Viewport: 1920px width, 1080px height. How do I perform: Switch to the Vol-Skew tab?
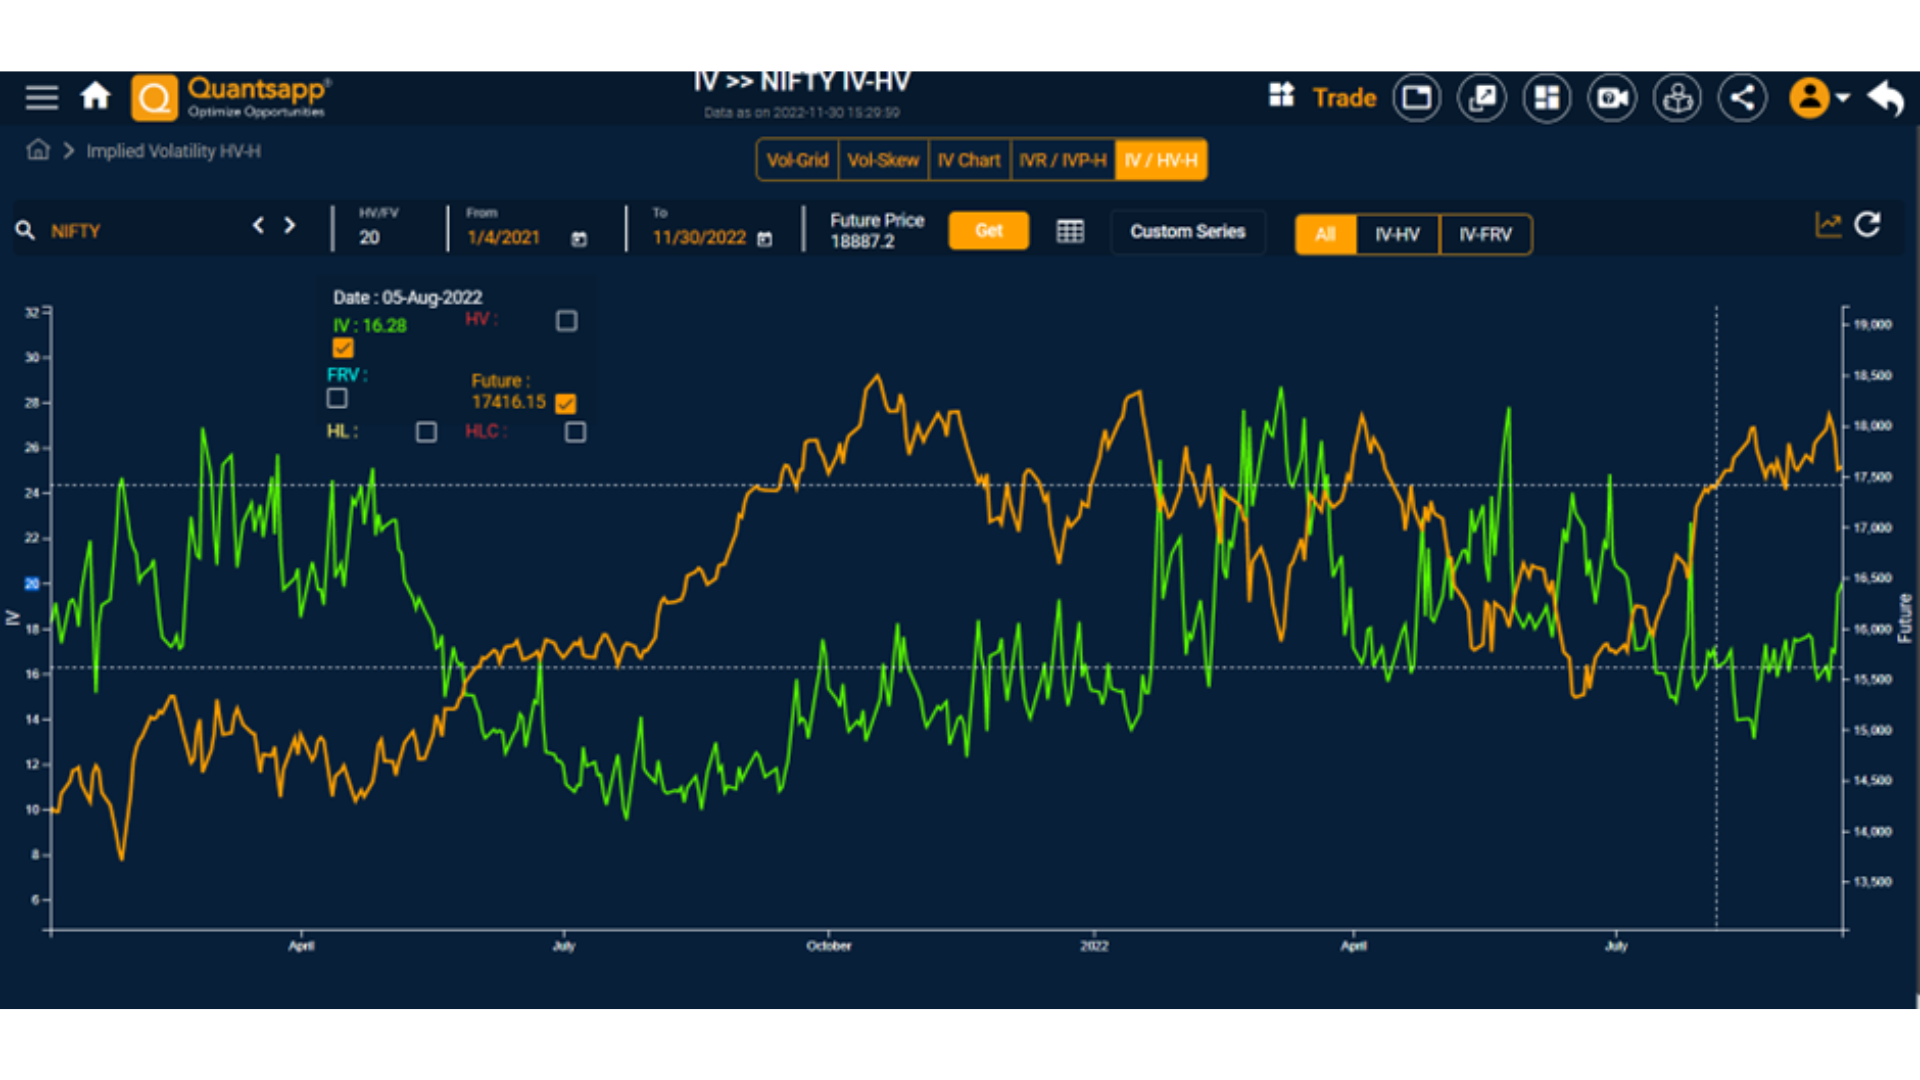pyautogui.click(x=883, y=160)
